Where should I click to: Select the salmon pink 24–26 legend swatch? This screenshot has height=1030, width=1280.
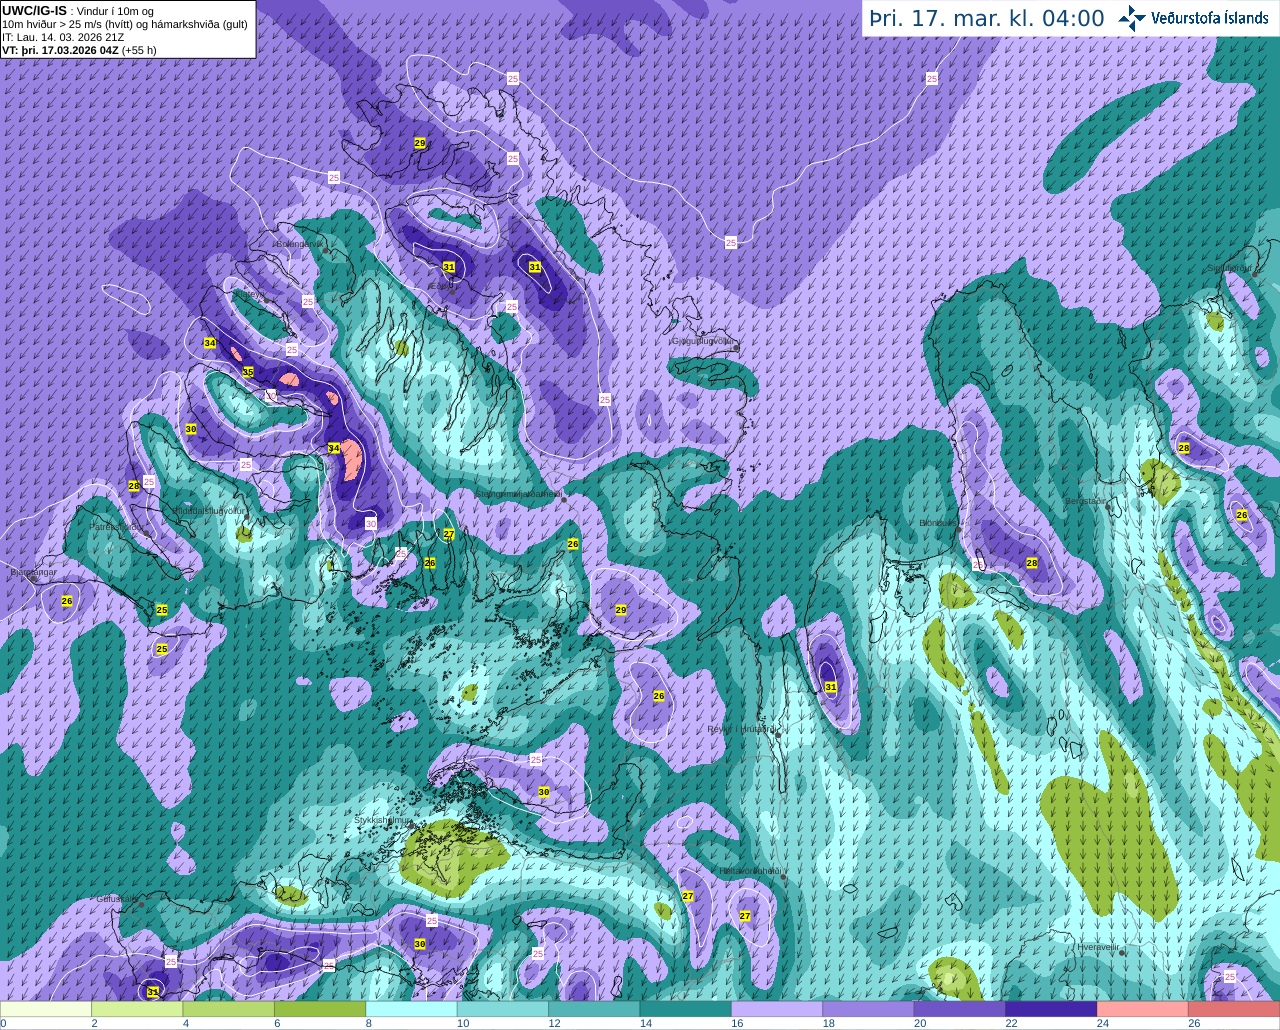[x=1142, y=1009]
